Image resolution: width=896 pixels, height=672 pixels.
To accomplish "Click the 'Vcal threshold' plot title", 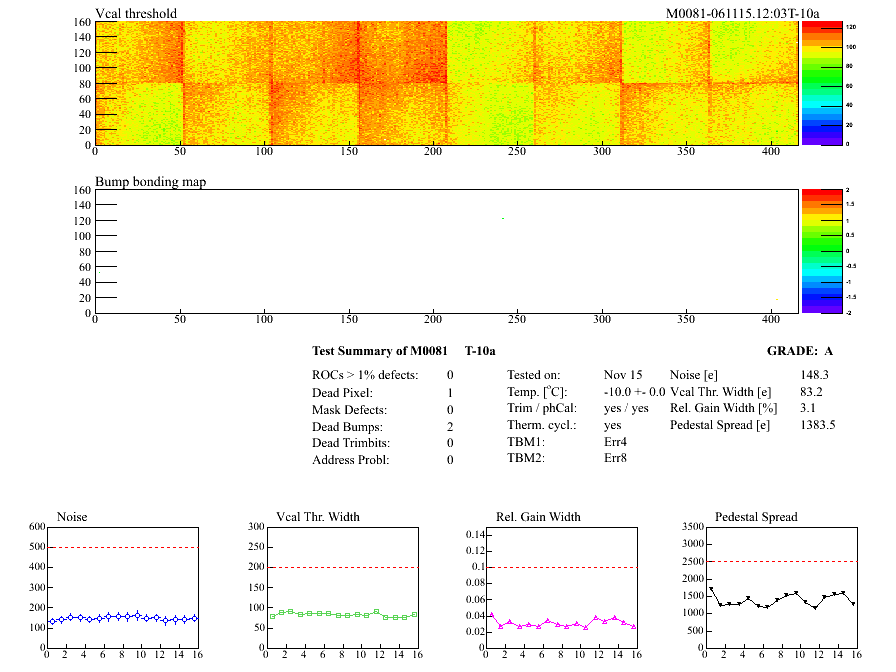I will (136, 13).
